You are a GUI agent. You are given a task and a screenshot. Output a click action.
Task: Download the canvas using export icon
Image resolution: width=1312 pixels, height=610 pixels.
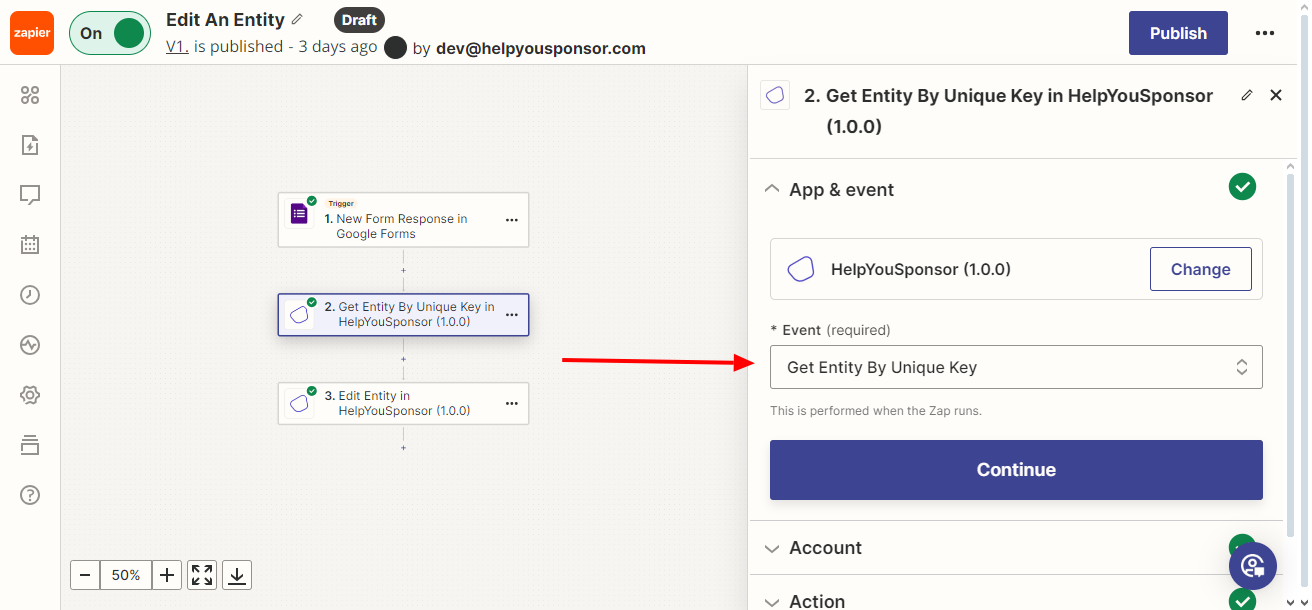237,575
